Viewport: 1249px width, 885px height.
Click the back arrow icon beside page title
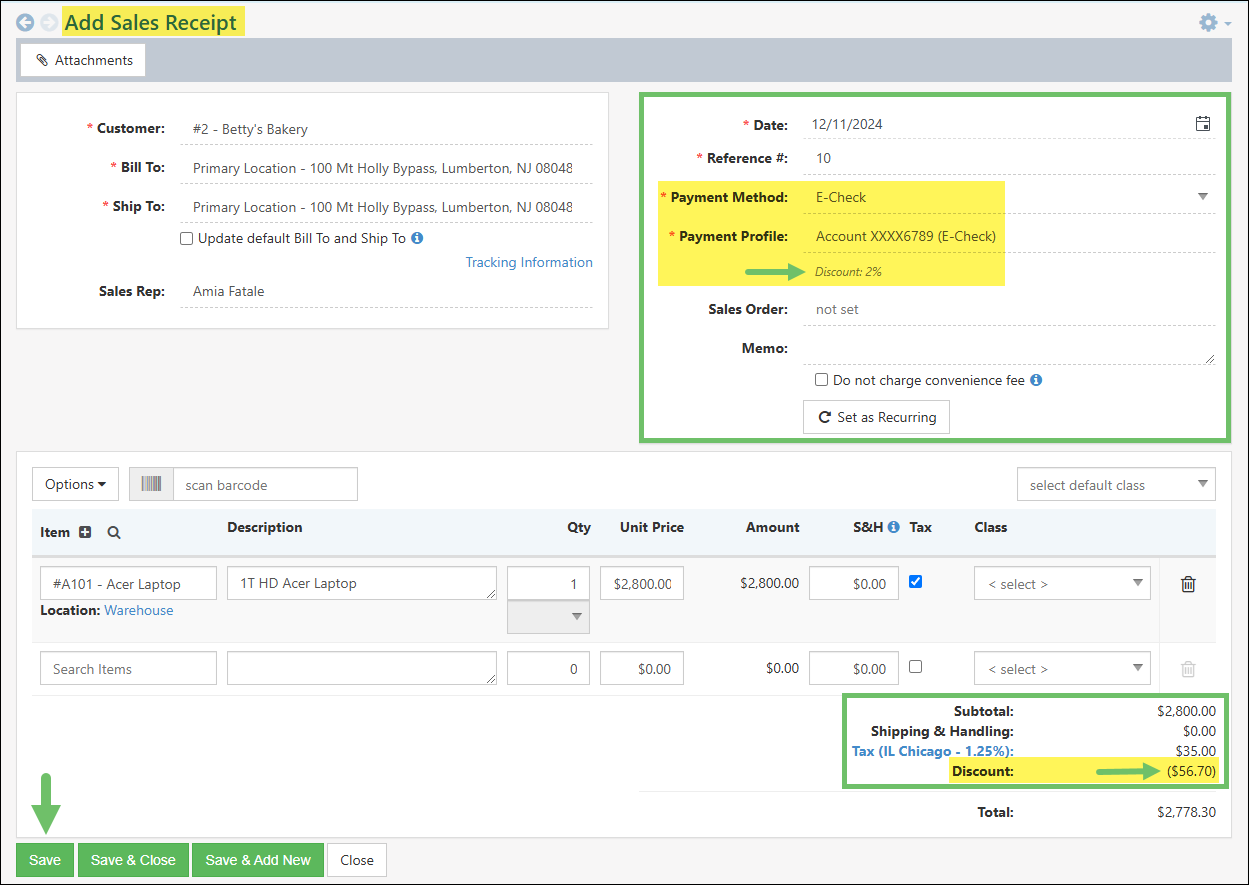[x=25, y=22]
